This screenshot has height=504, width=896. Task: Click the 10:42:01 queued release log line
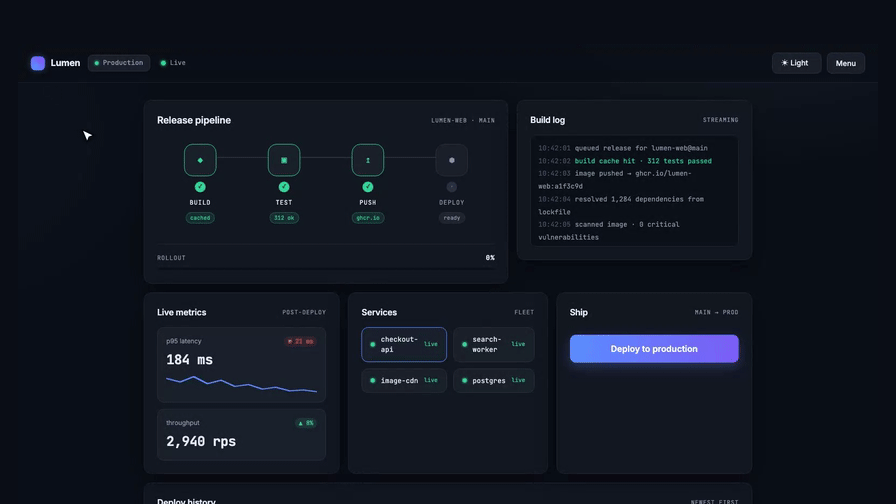pos(623,148)
